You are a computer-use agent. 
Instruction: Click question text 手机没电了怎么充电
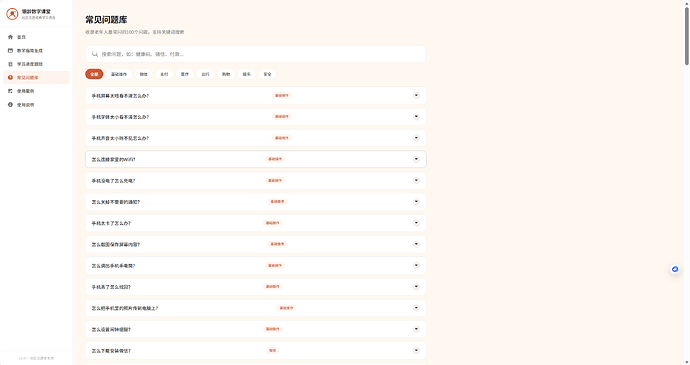point(114,181)
